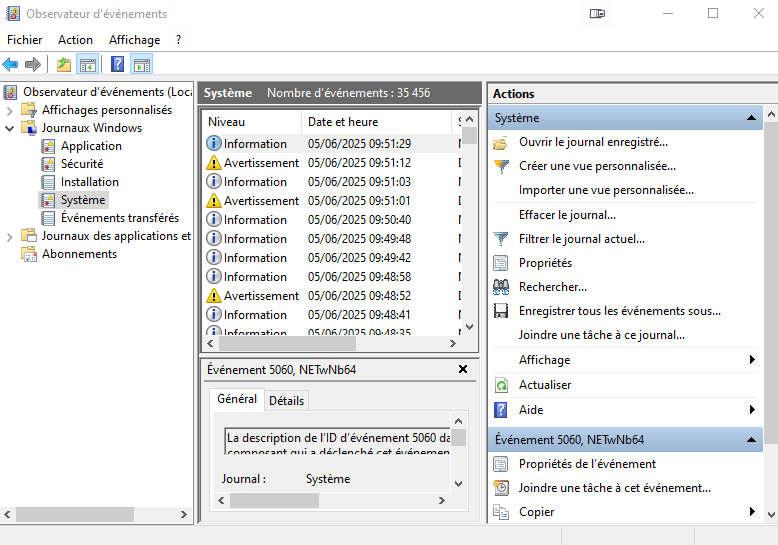Click the back arrow in the toolbar

click(x=10, y=65)
